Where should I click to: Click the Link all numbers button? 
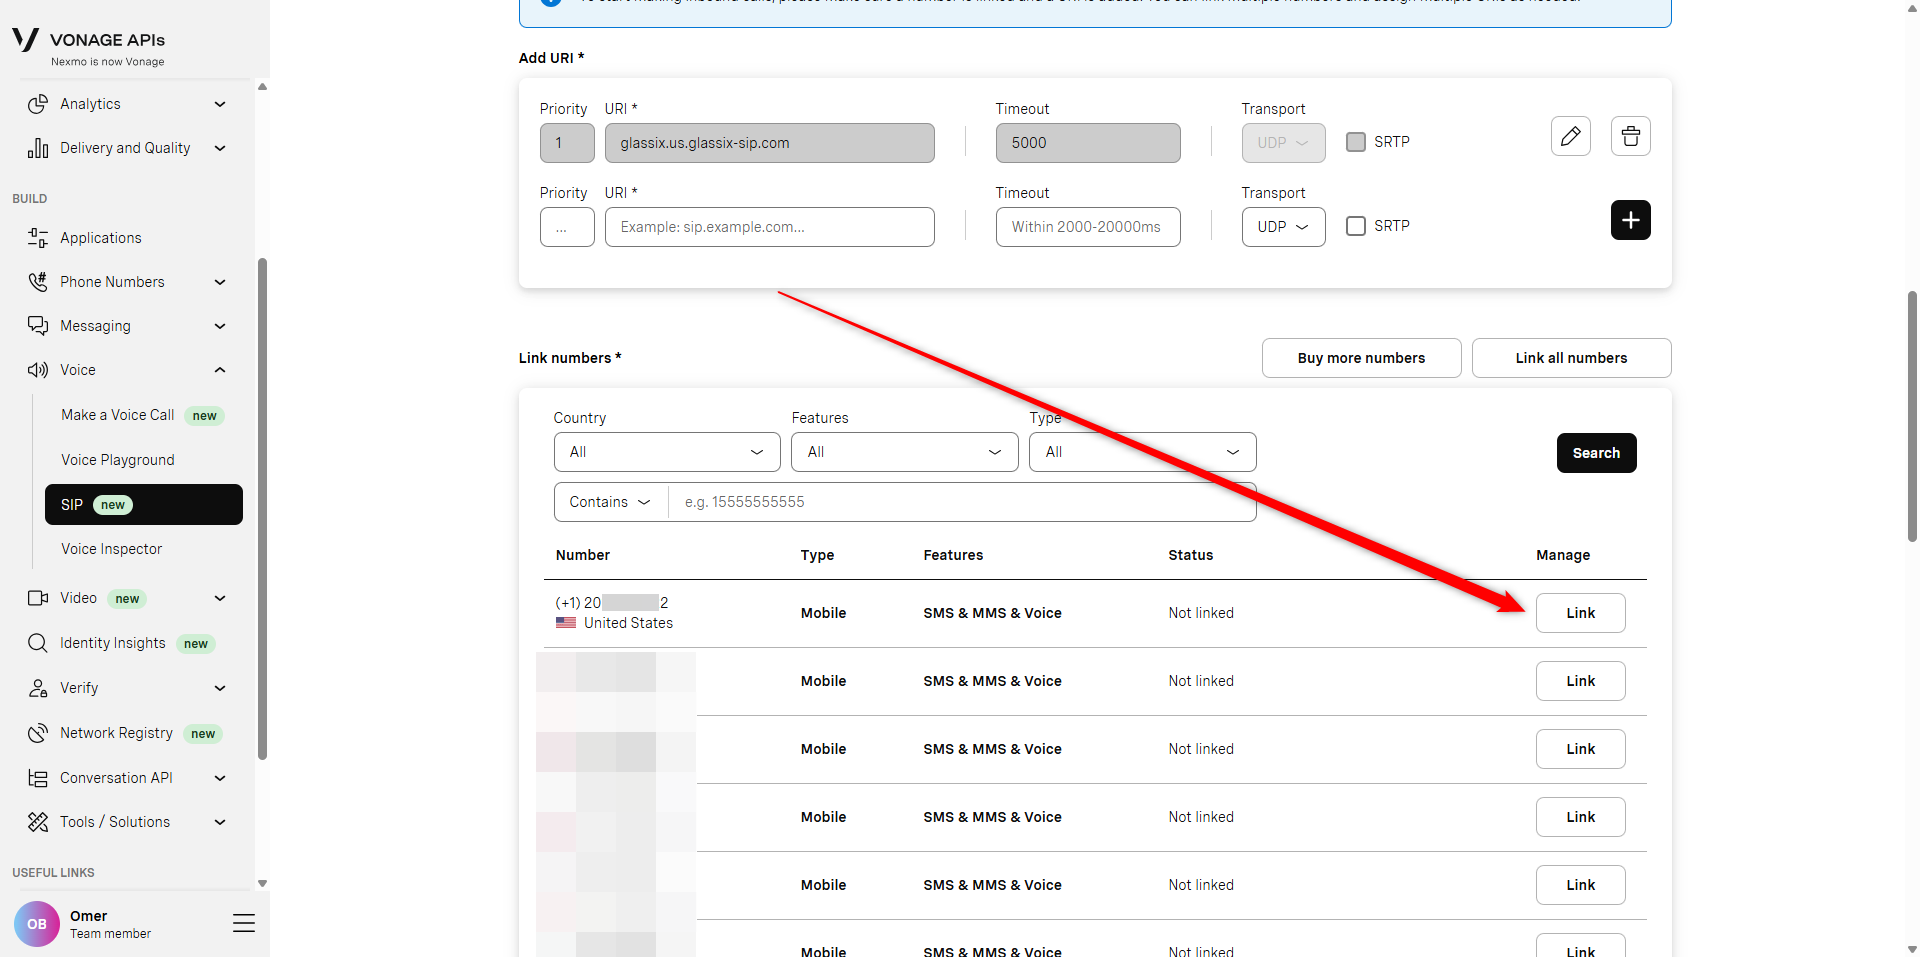[x=1572, y=358]
